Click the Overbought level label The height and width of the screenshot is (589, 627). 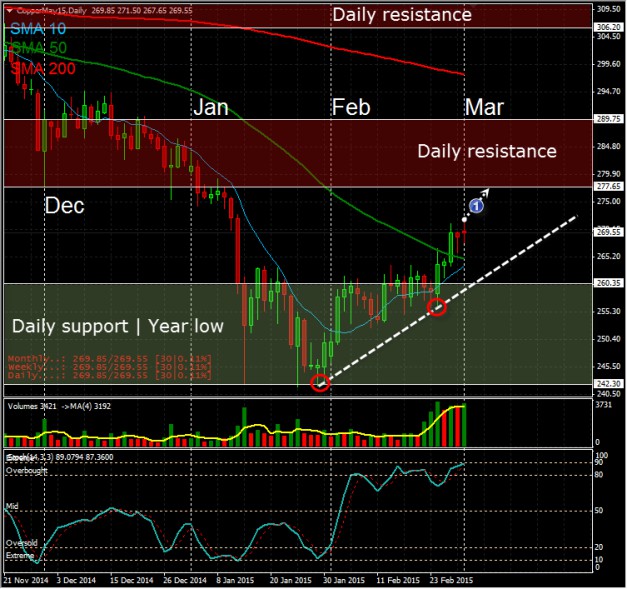pos(26,471)
